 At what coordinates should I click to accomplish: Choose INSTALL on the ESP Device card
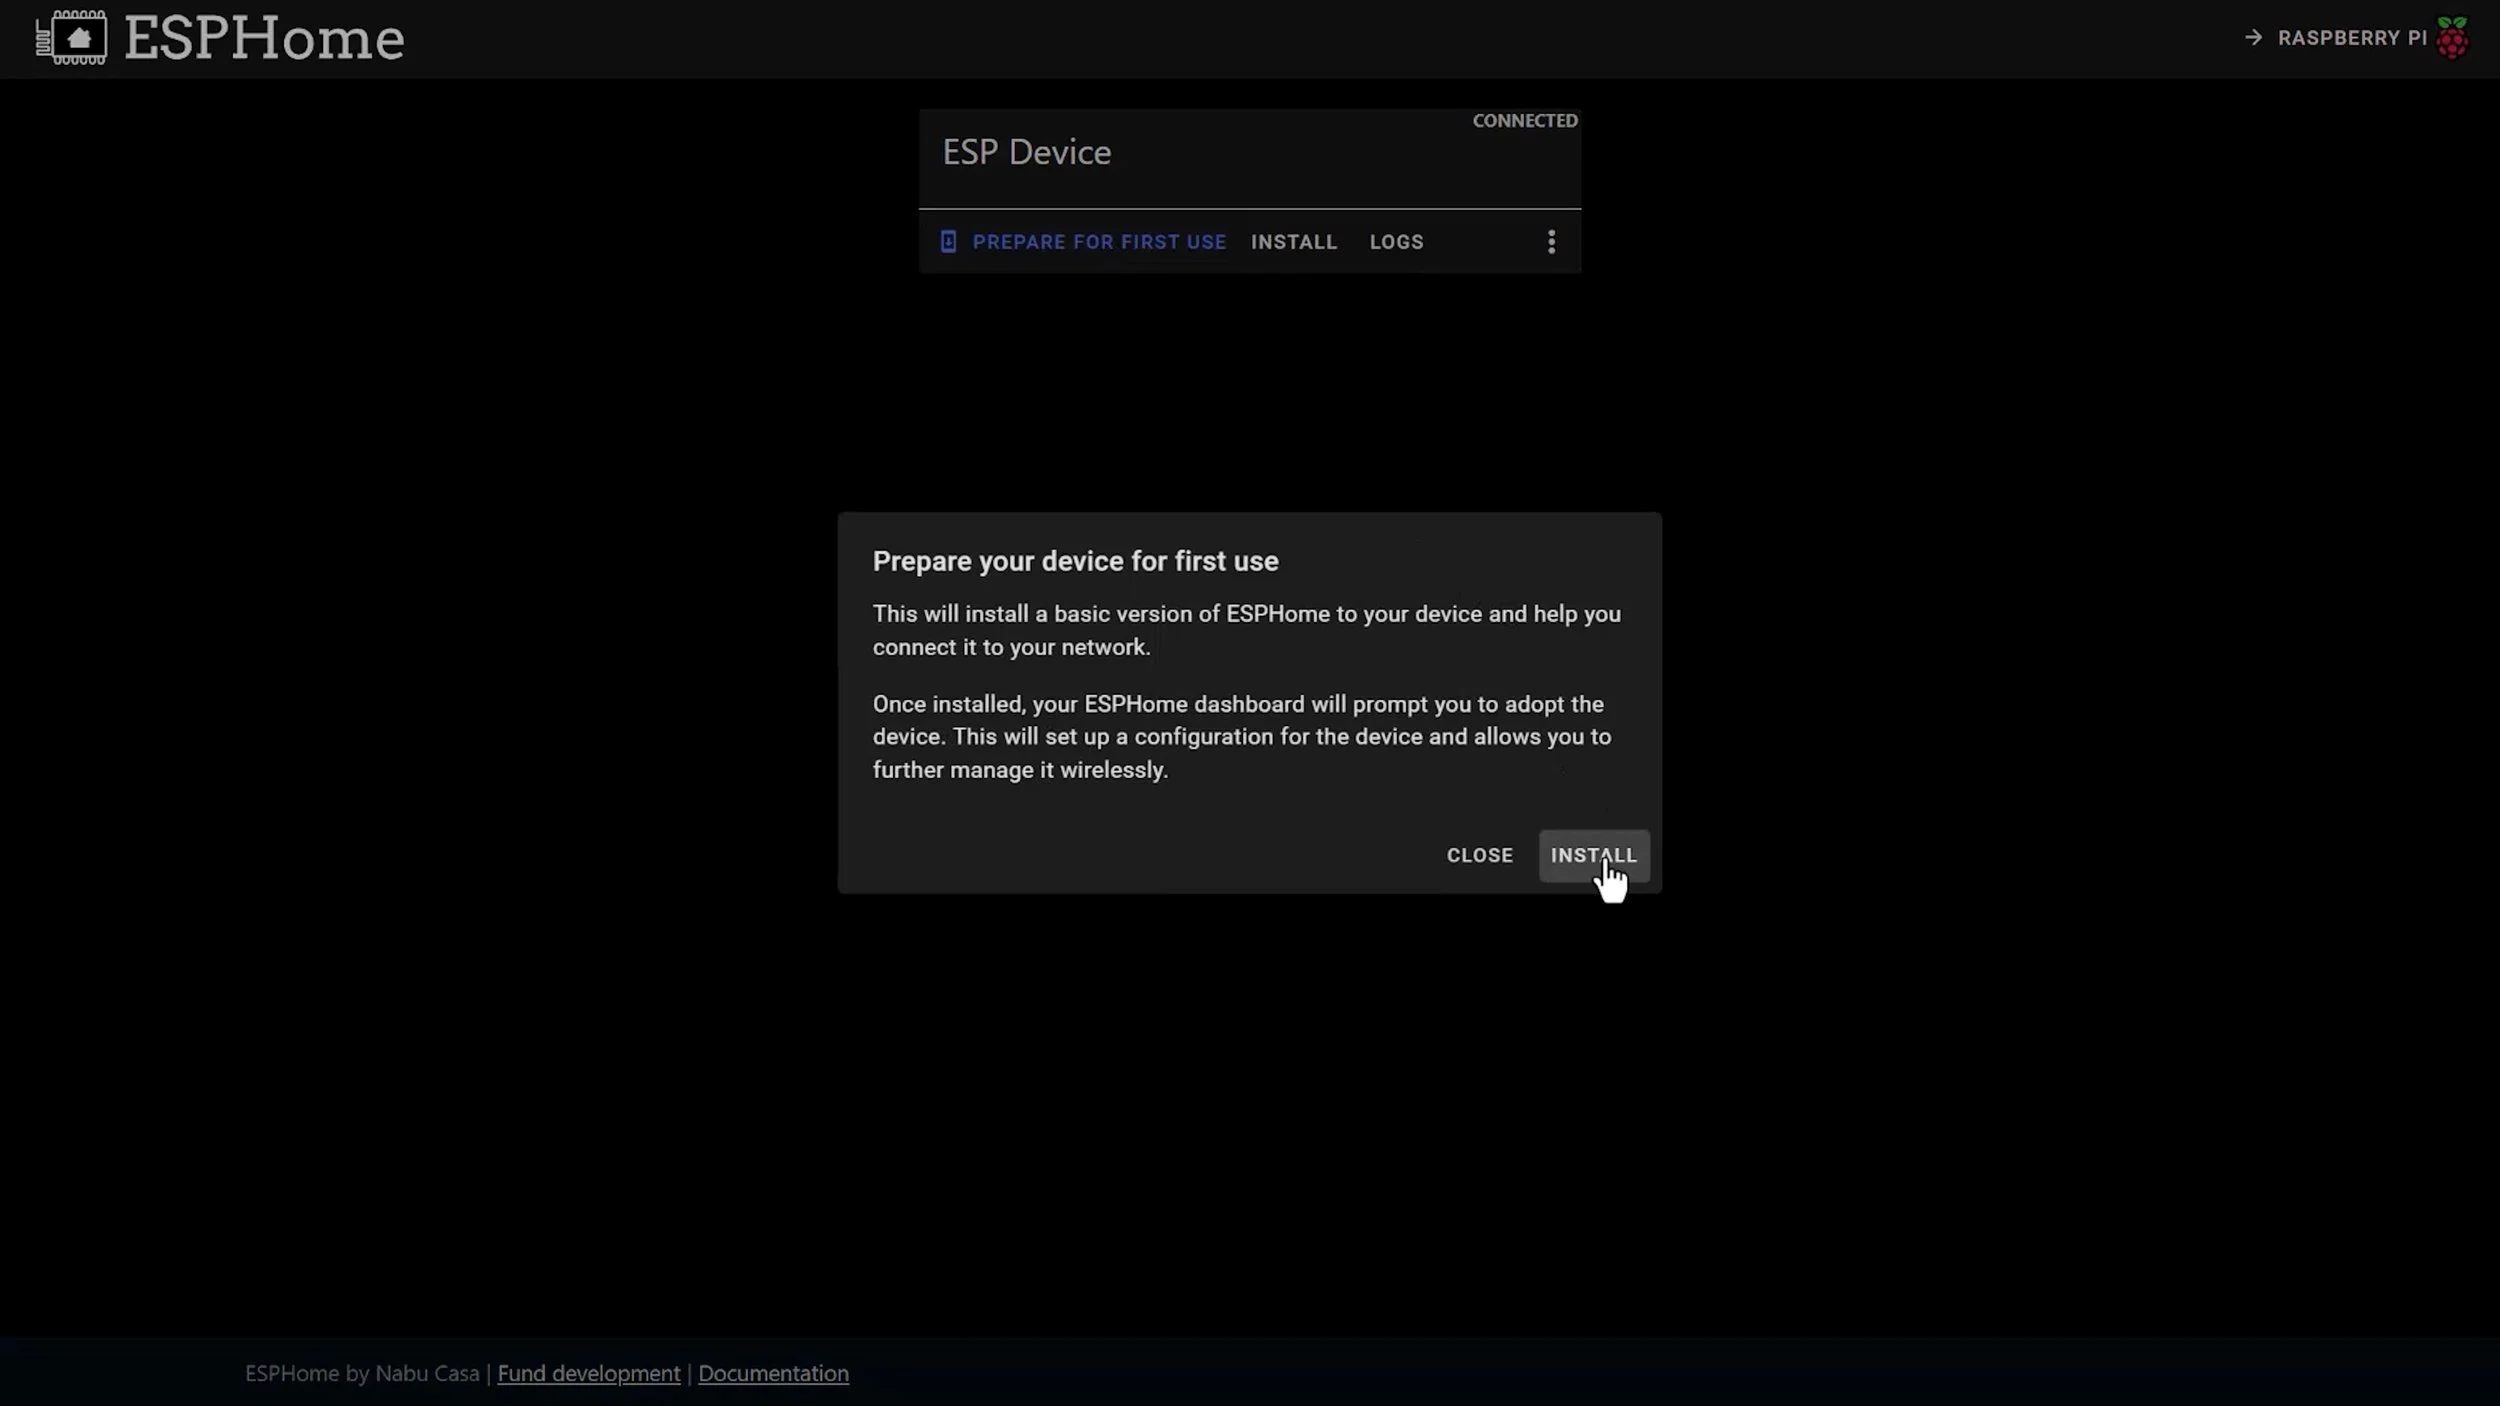pyautogui.click(x=1293, y=242)
